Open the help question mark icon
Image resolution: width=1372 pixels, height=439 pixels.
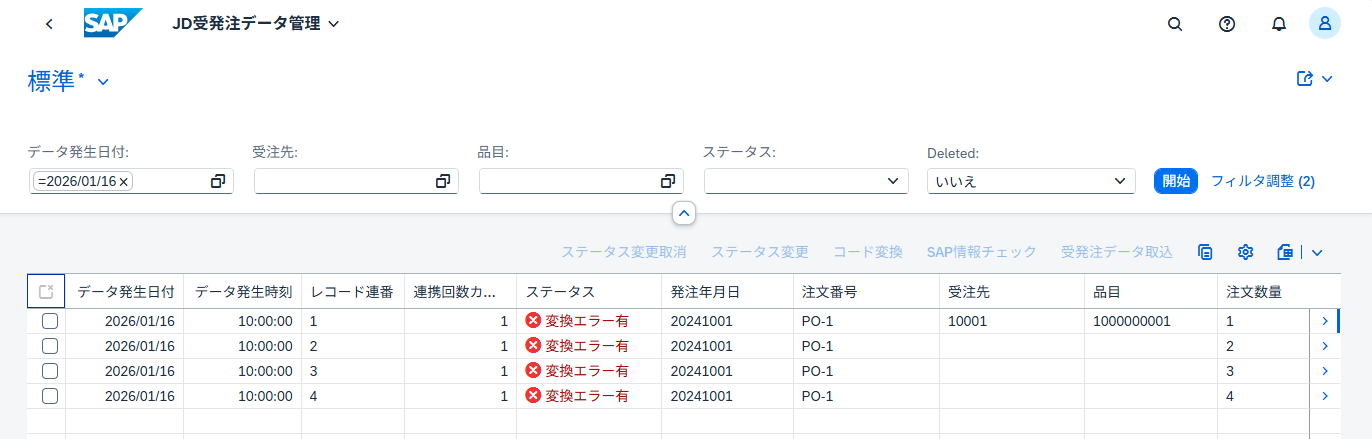[x=1227, y=24]
